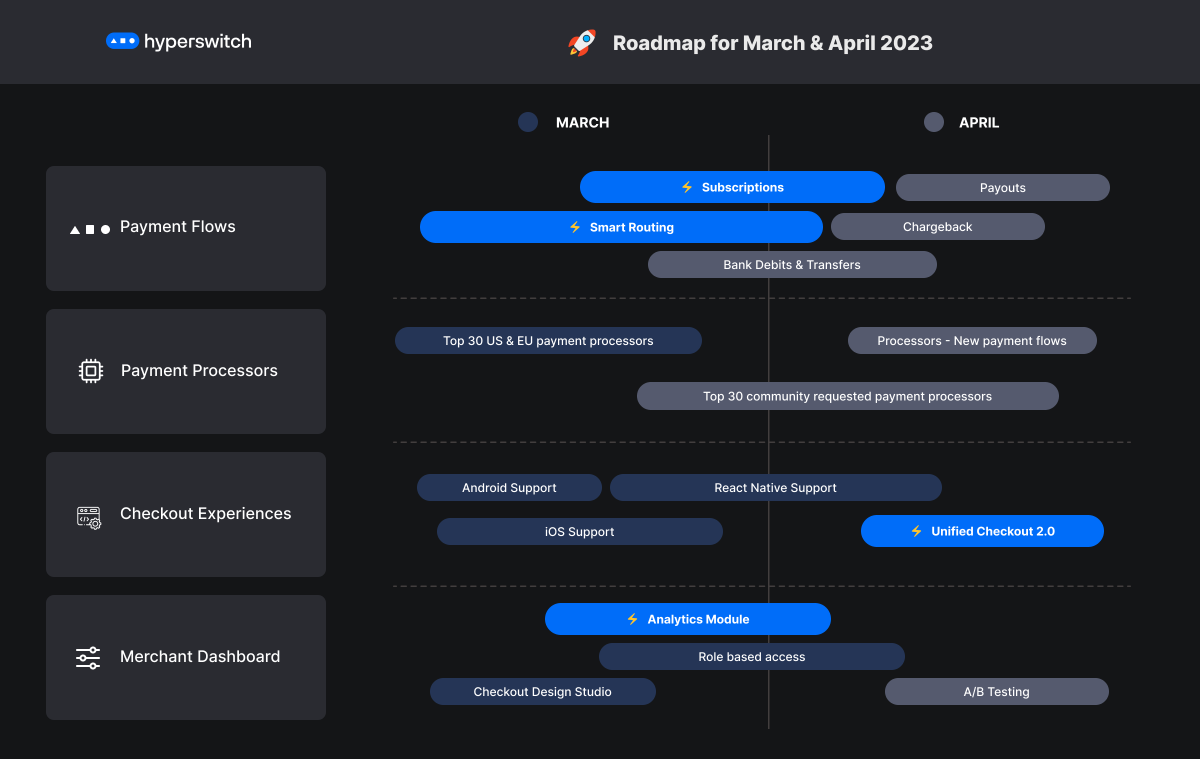Select the MARCH column heading
1200x759 pixels.
pyautogui.click(x=582, y=122)
